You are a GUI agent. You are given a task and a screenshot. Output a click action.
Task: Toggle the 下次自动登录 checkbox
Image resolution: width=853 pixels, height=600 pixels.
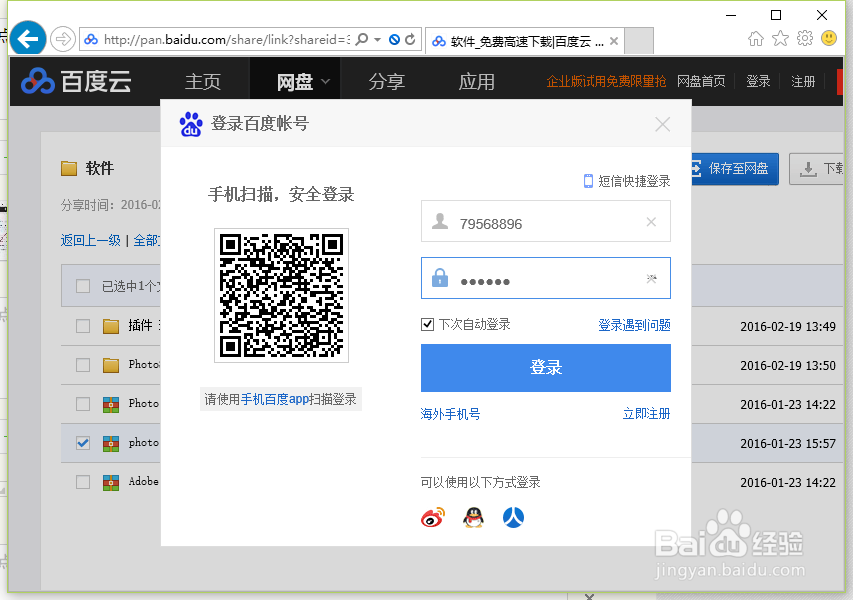pyautogui.click(x=428, y=325)
